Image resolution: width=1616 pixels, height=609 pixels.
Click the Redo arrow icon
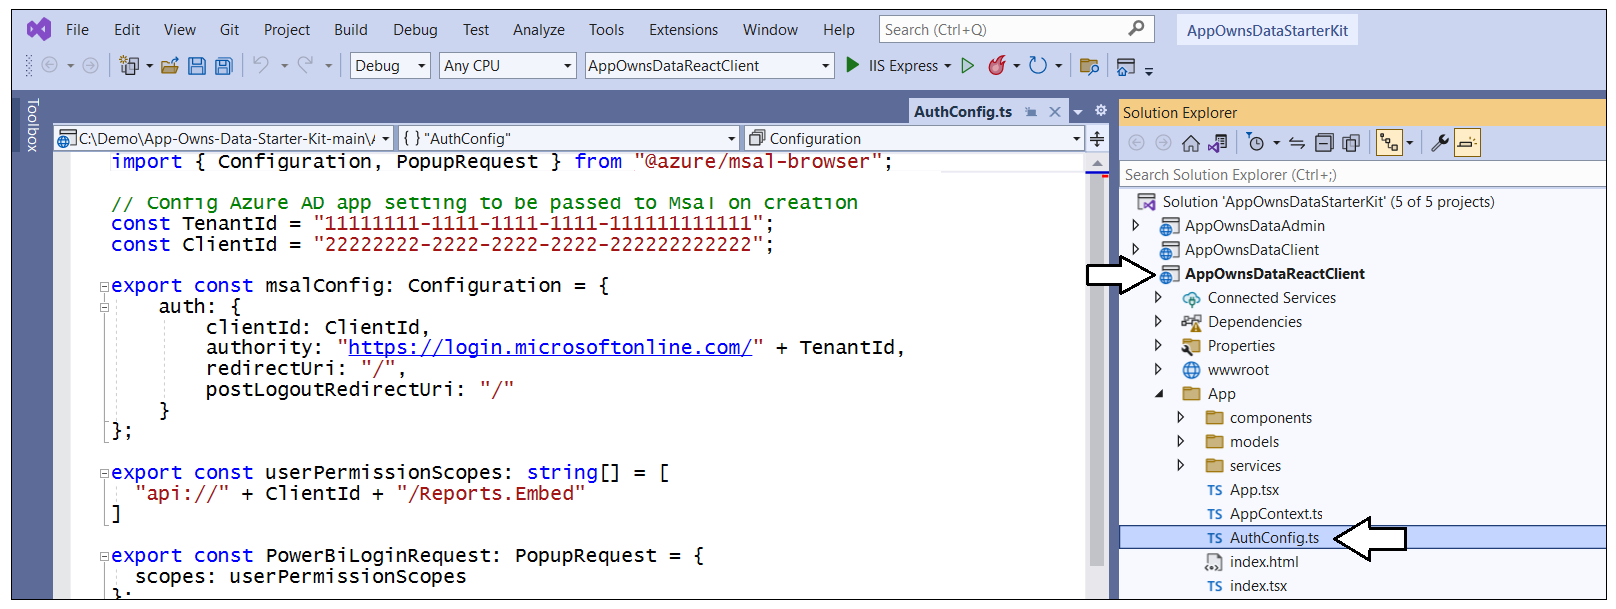point(305,65)
